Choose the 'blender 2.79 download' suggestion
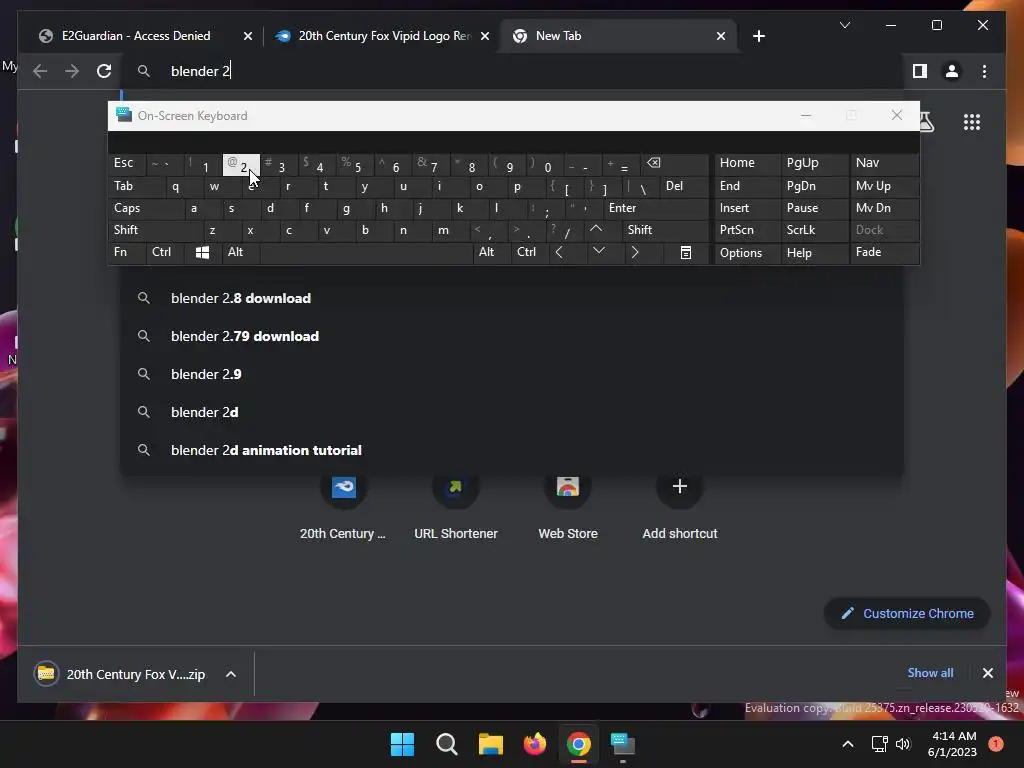Screen dimensions: 1024x768 coord(512,336)
